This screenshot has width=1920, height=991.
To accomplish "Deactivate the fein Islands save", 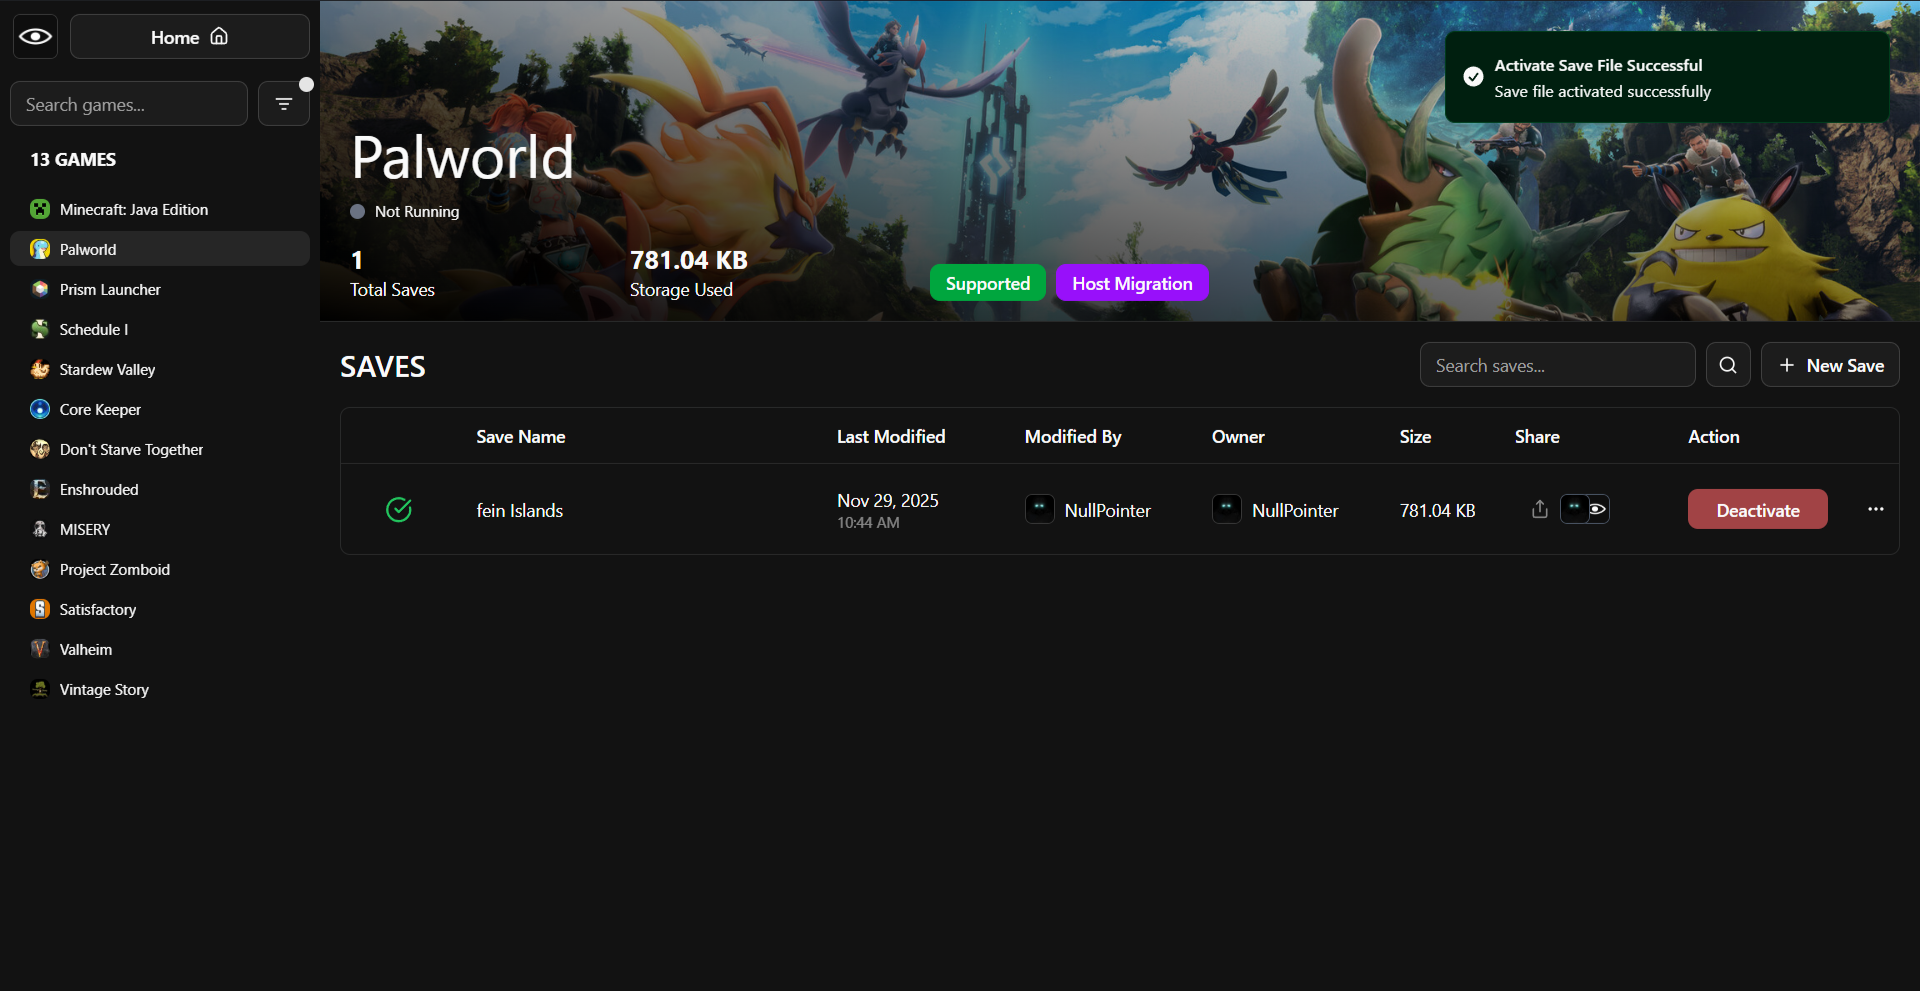I will coord(1758,509).
